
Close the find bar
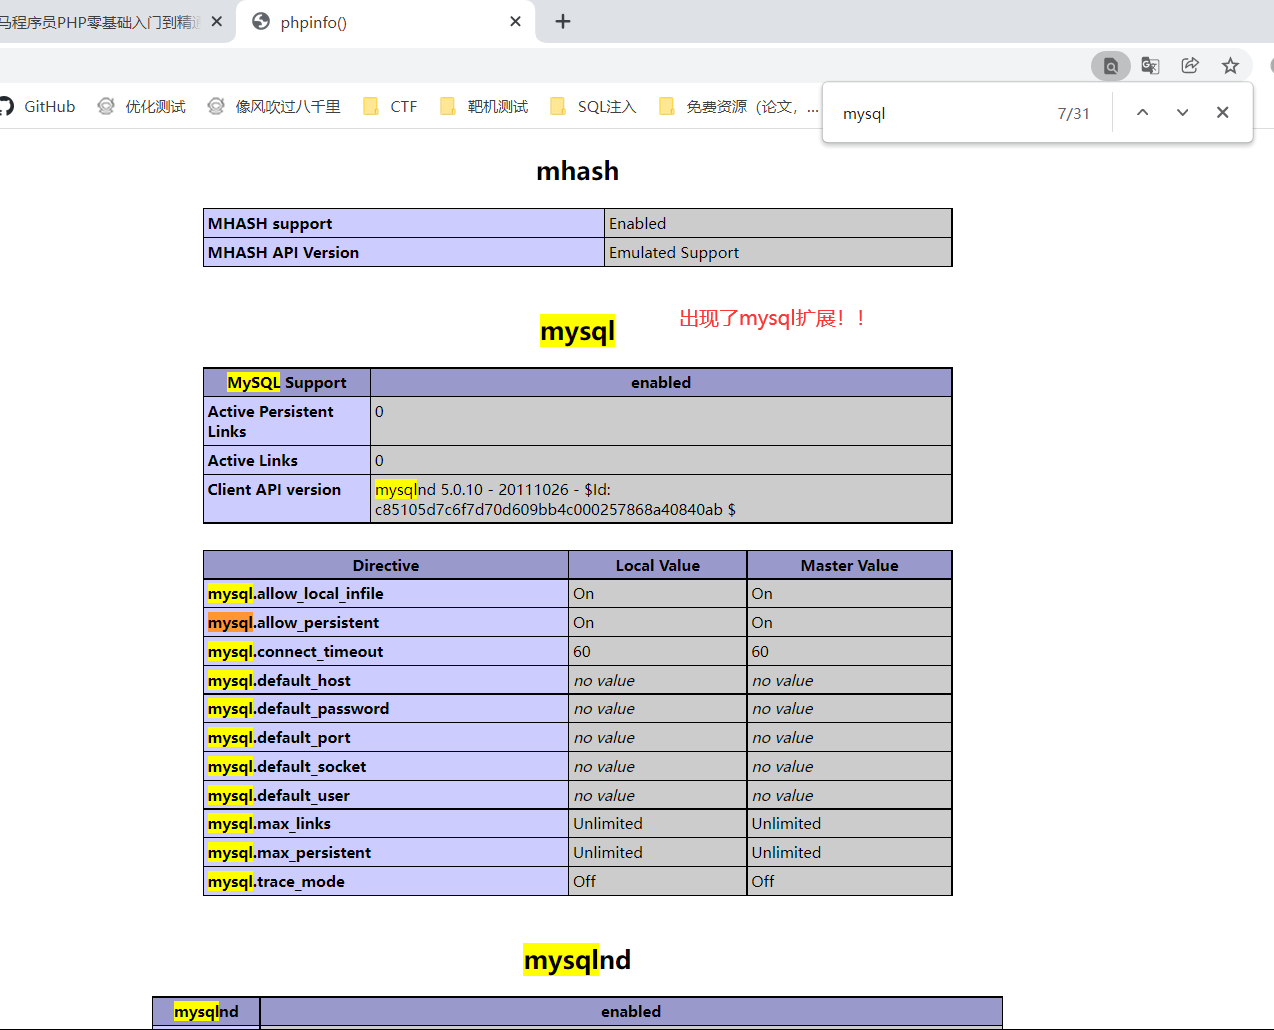1222,113
